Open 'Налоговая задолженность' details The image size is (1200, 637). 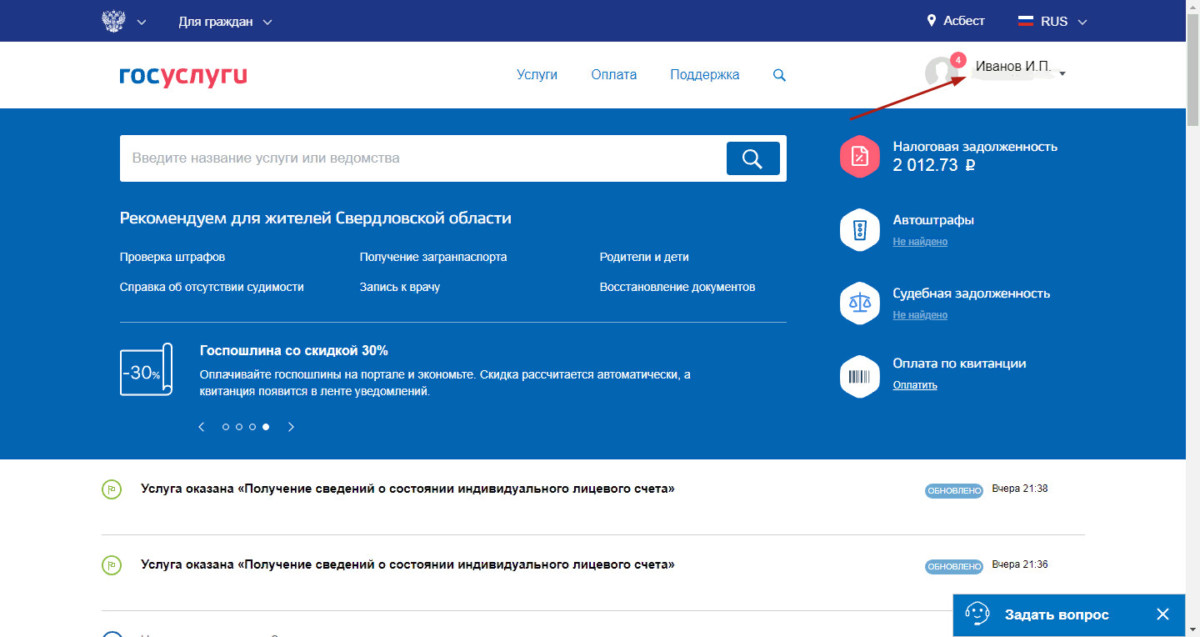(x=975, y=146)
